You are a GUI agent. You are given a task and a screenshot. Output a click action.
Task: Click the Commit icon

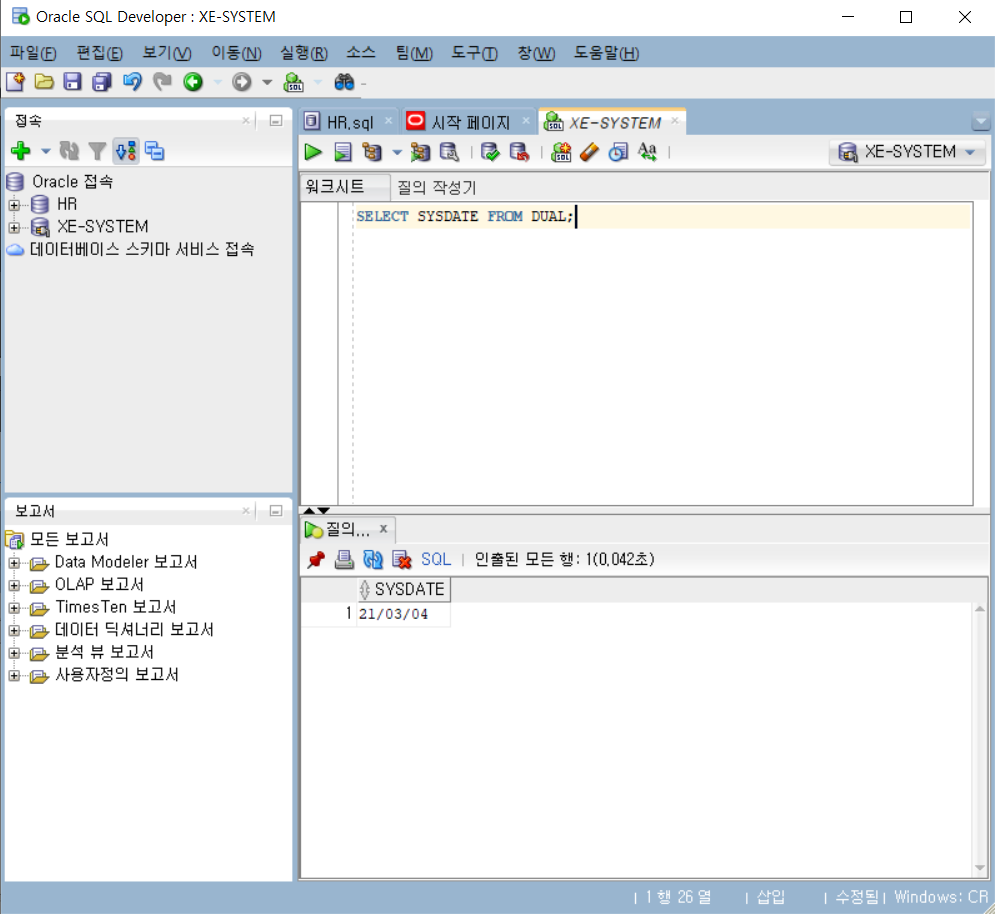(490, 152)
